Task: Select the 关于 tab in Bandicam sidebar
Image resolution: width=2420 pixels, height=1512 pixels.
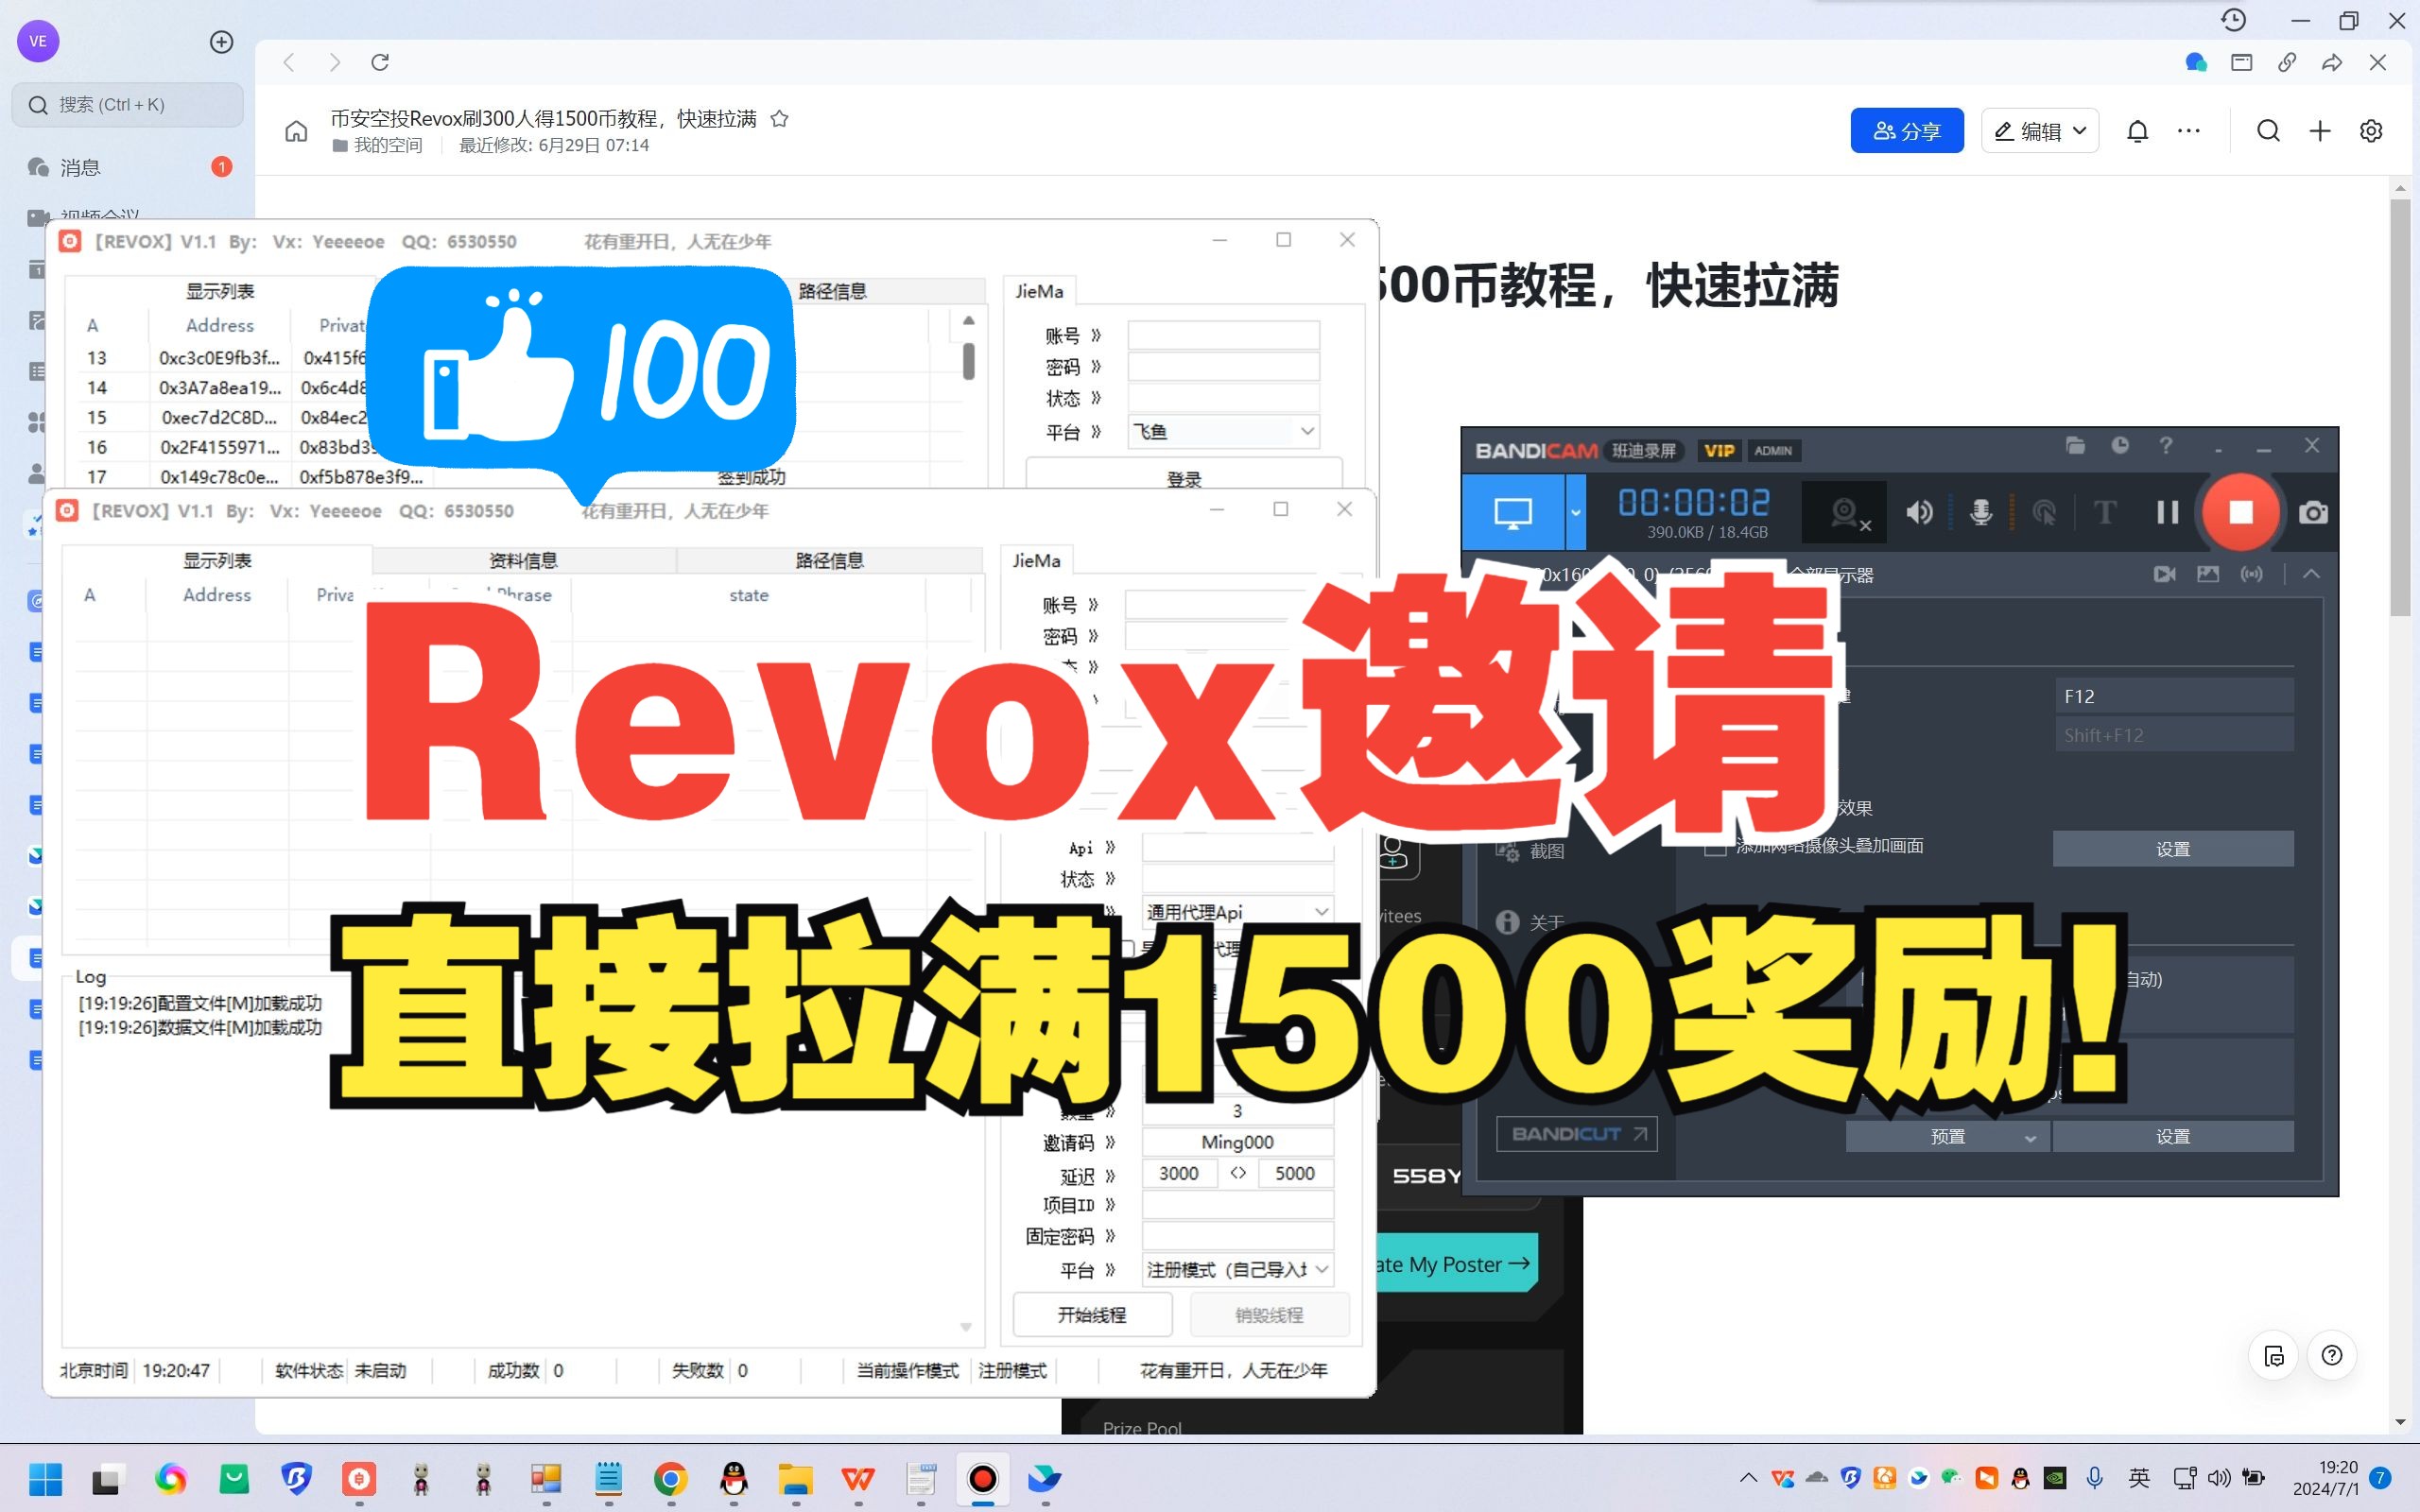Action: 1532,922
